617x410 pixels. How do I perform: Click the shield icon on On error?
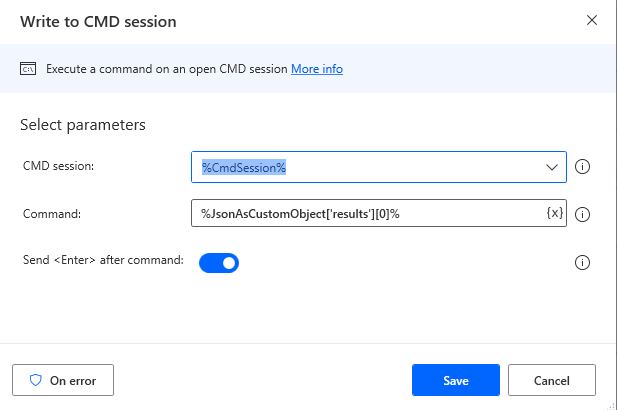[35, 380]
